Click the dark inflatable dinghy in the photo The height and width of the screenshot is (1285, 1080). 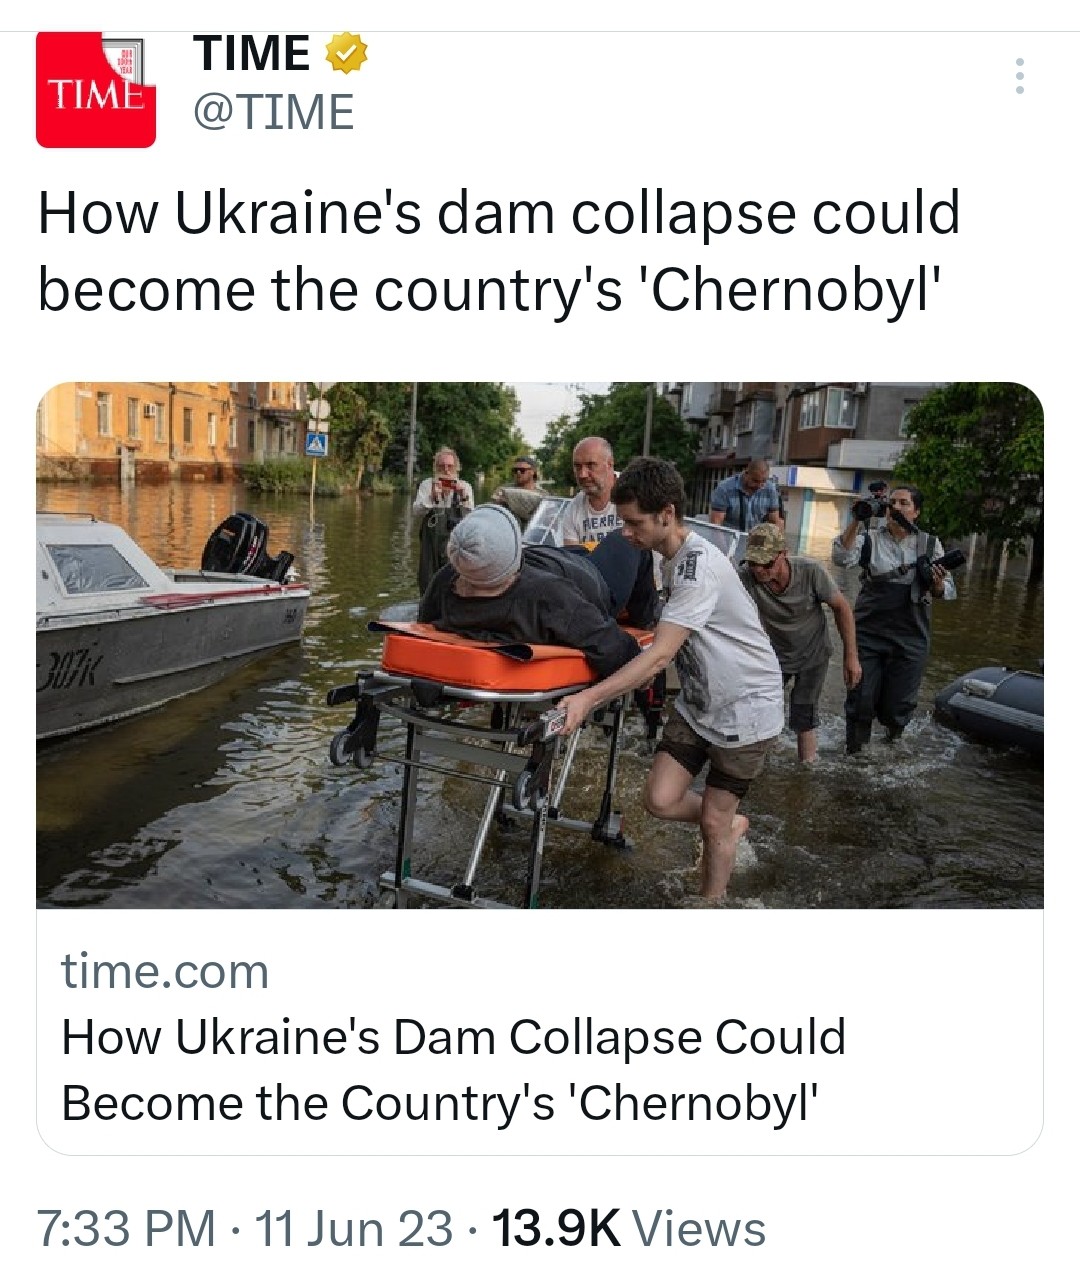click(990, 705)
